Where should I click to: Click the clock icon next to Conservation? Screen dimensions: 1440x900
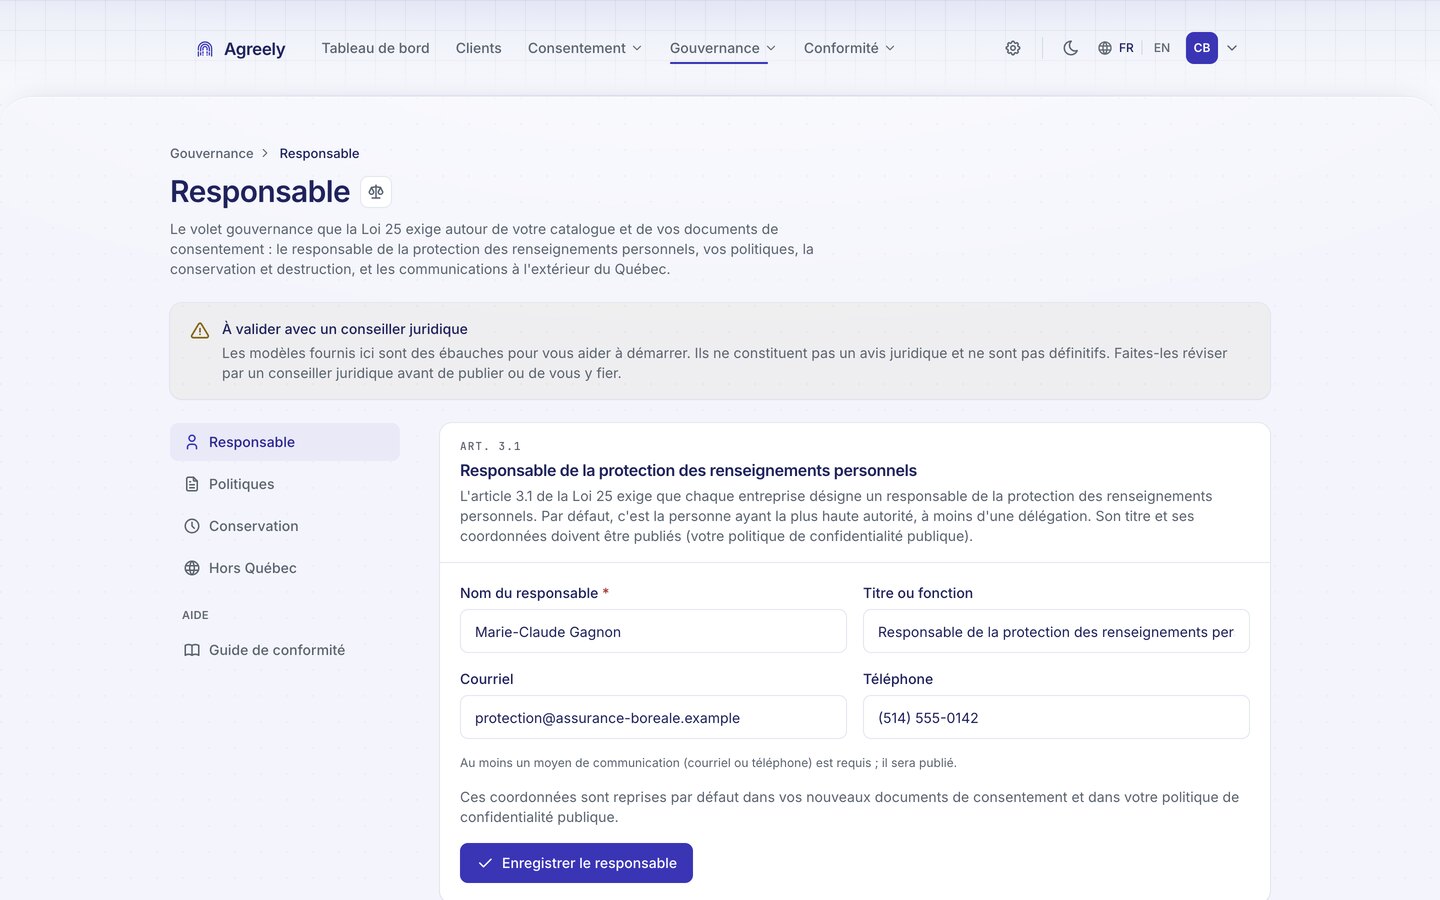pyautogui.click(x=192, y=526)
